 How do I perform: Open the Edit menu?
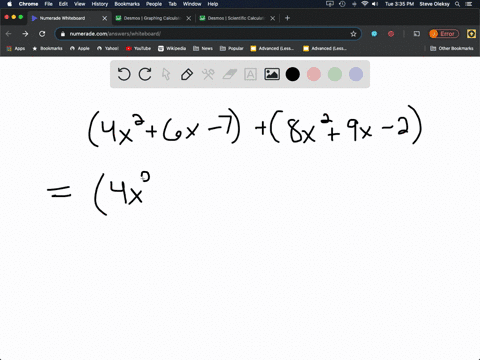click(63, 4)
